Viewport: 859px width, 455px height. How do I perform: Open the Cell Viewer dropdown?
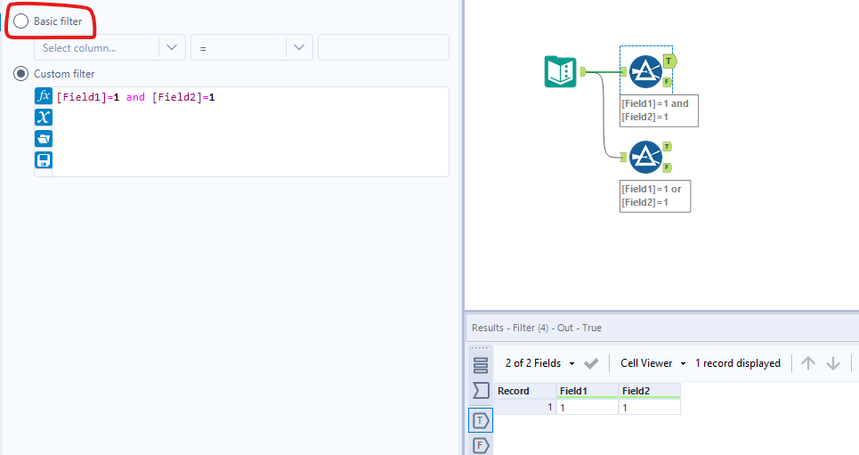coord(653,363)
